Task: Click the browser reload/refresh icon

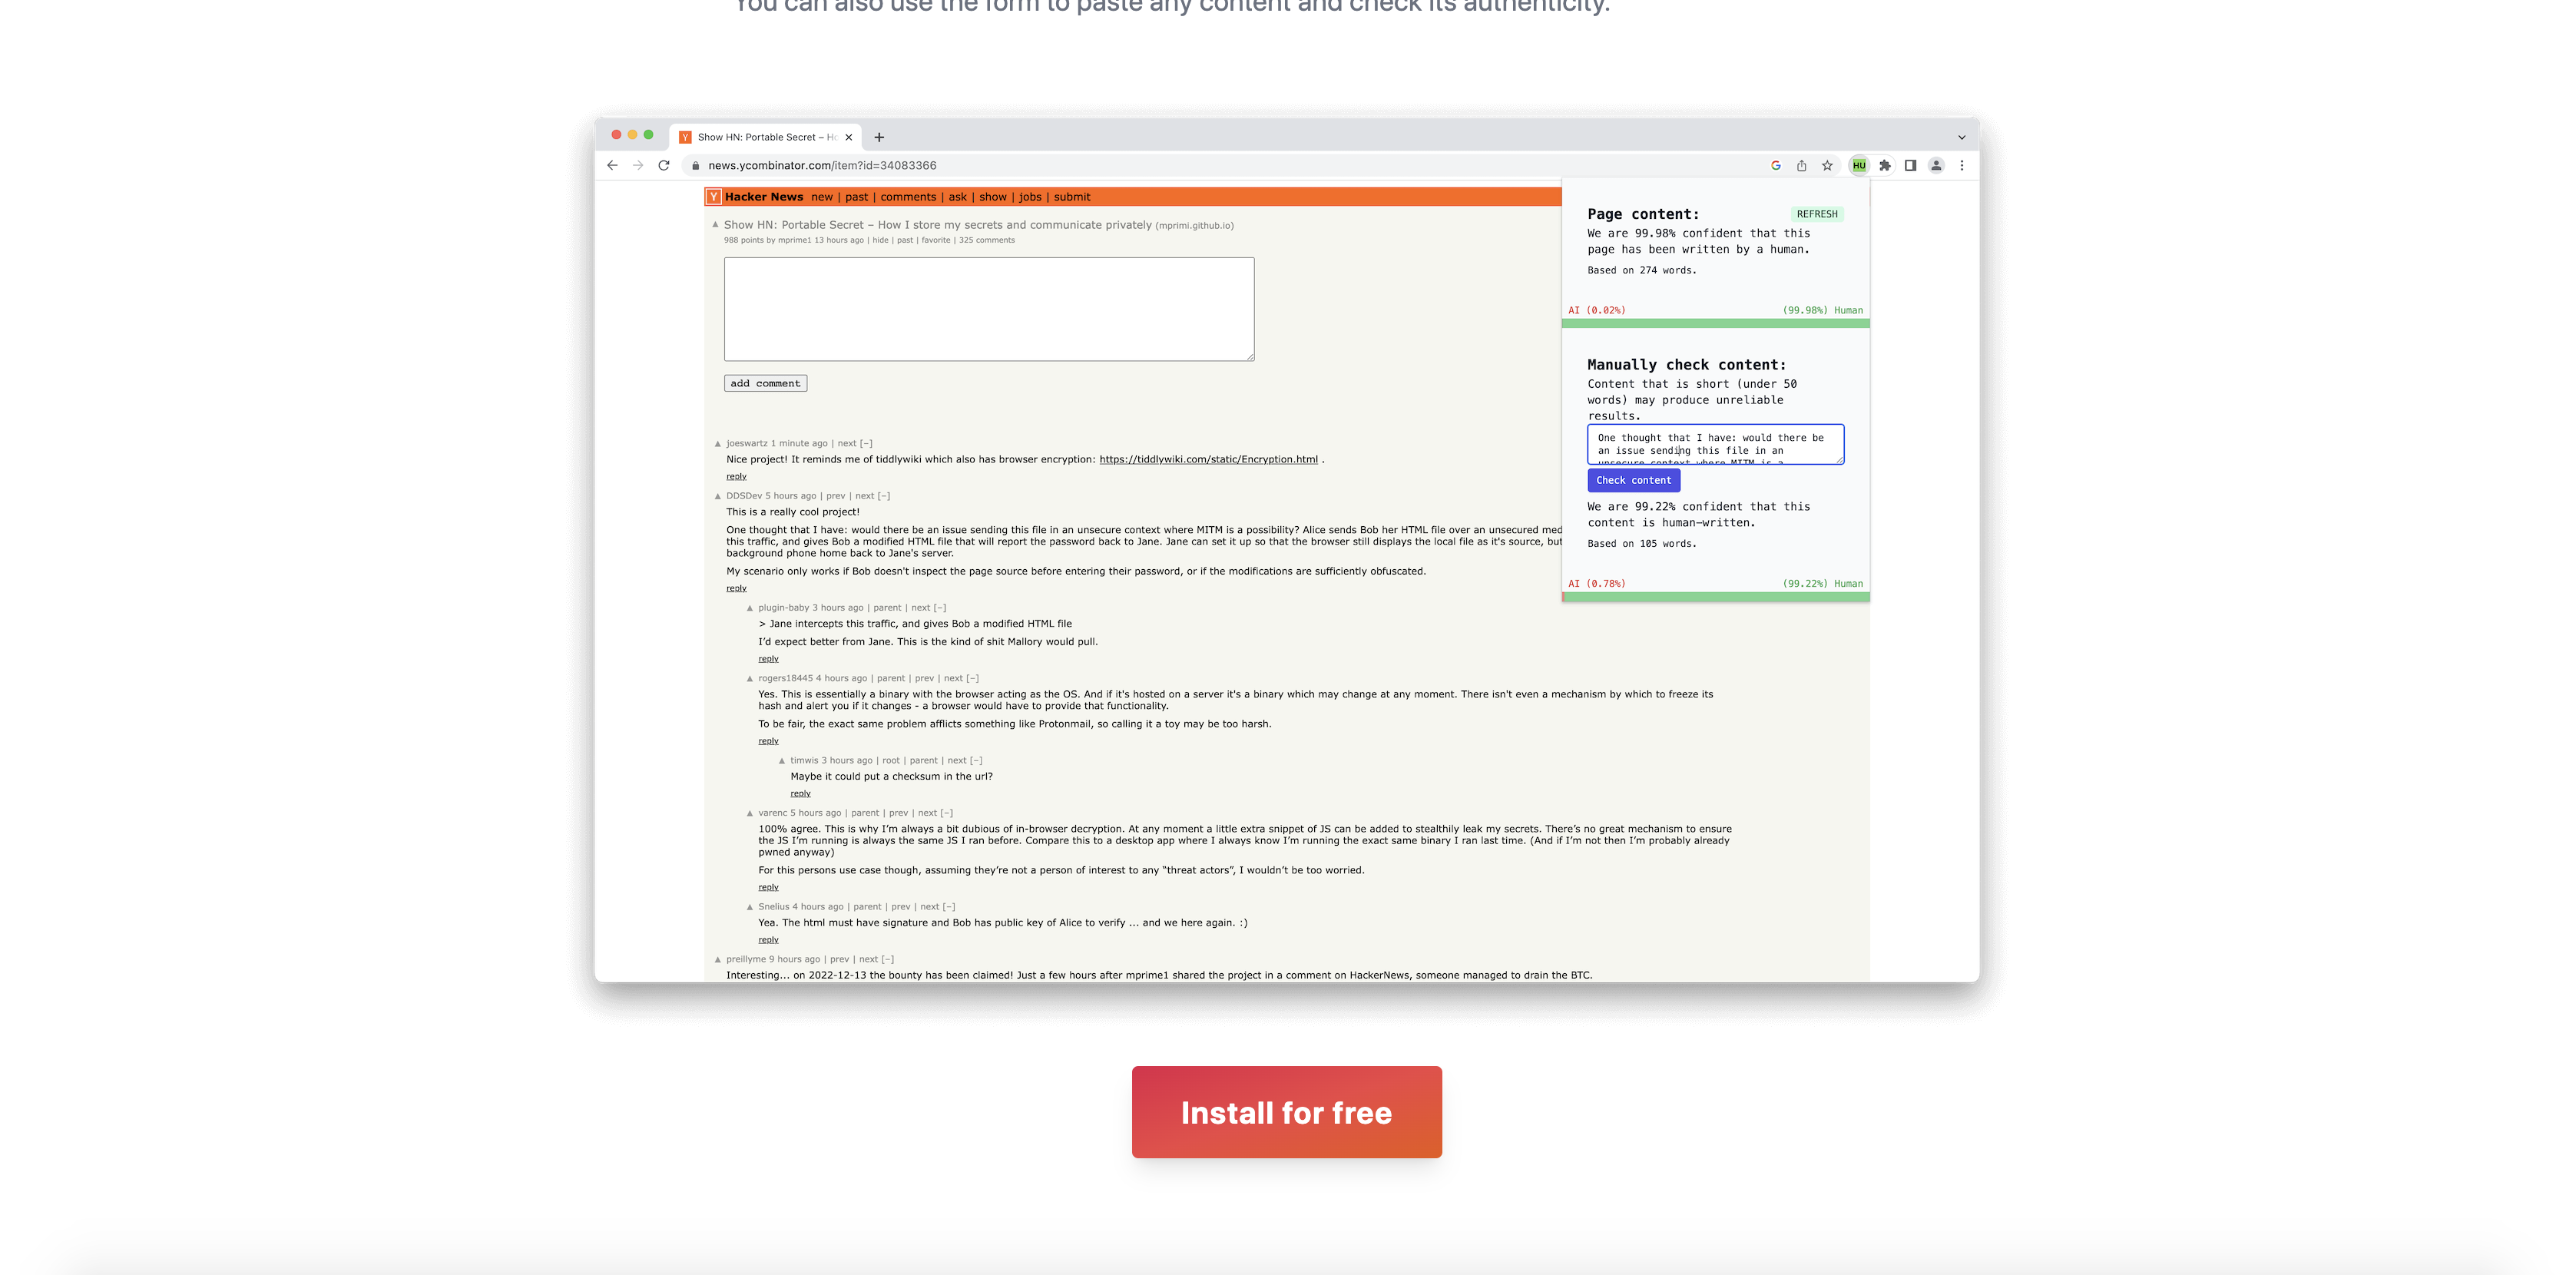Action: pyautogui.click(x=662, y=164)
